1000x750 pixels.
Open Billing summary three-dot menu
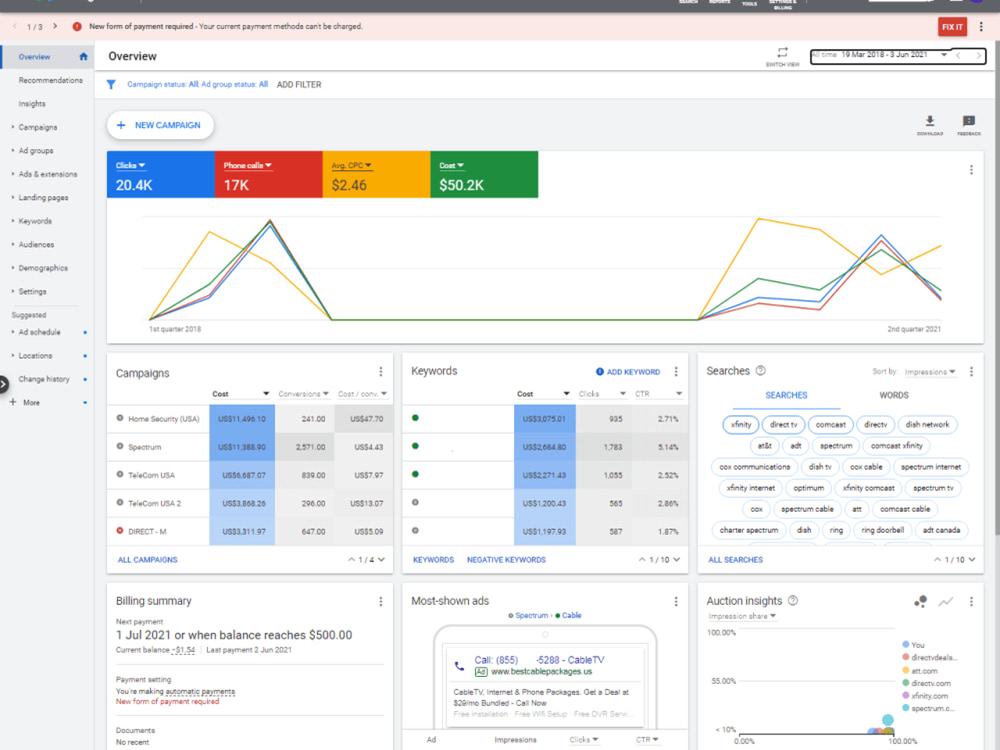tap(381, 601)
